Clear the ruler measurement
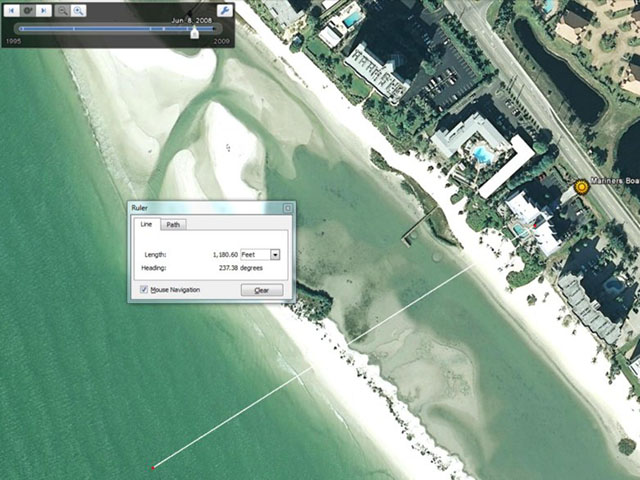640x480 pixels. (x=261, y=290)
